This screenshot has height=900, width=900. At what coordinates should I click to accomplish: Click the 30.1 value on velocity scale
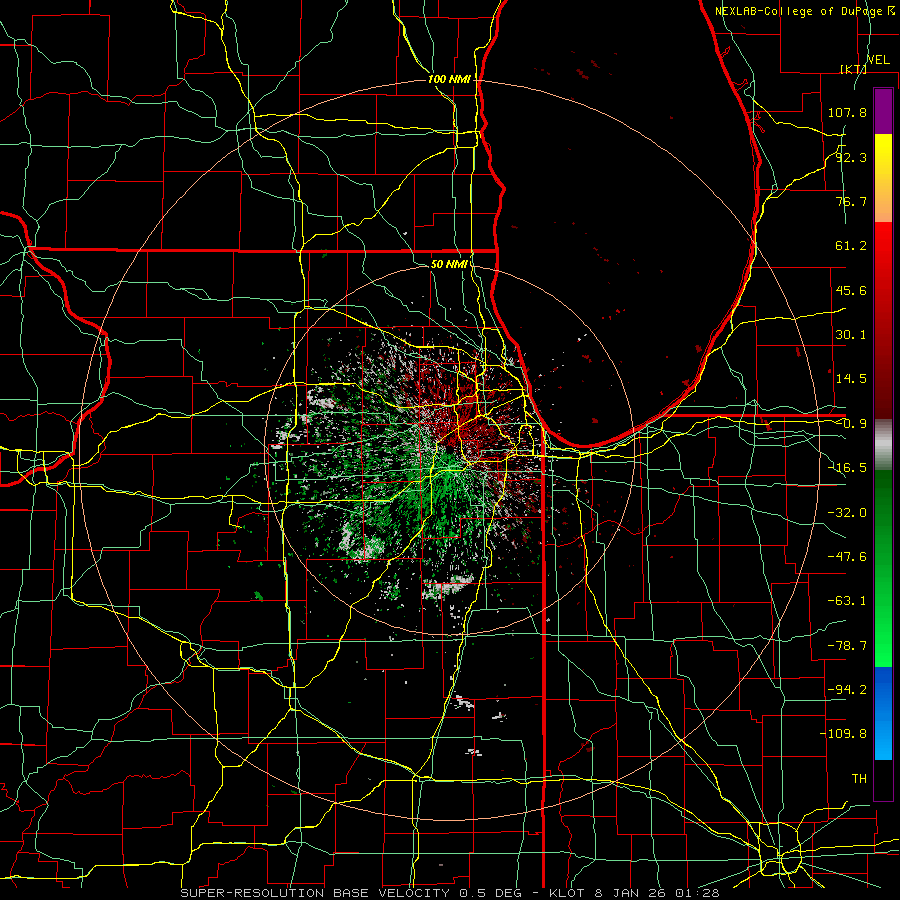(x=851, y=335)
